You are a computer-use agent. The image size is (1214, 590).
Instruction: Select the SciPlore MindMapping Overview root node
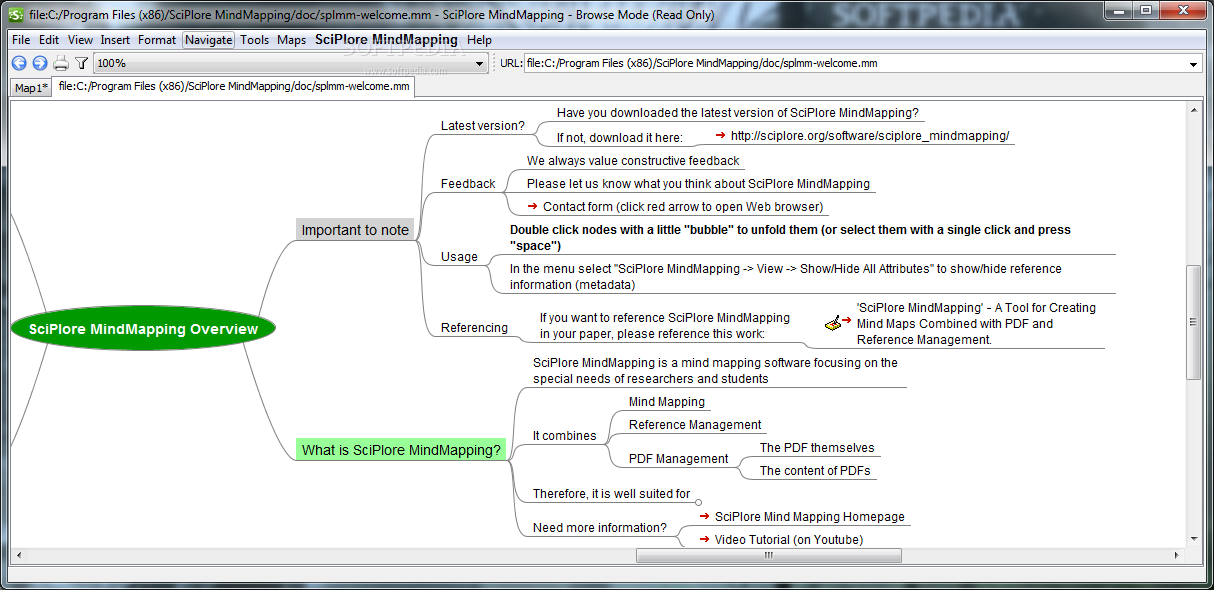pyautogui.click(x=143, y=329)
